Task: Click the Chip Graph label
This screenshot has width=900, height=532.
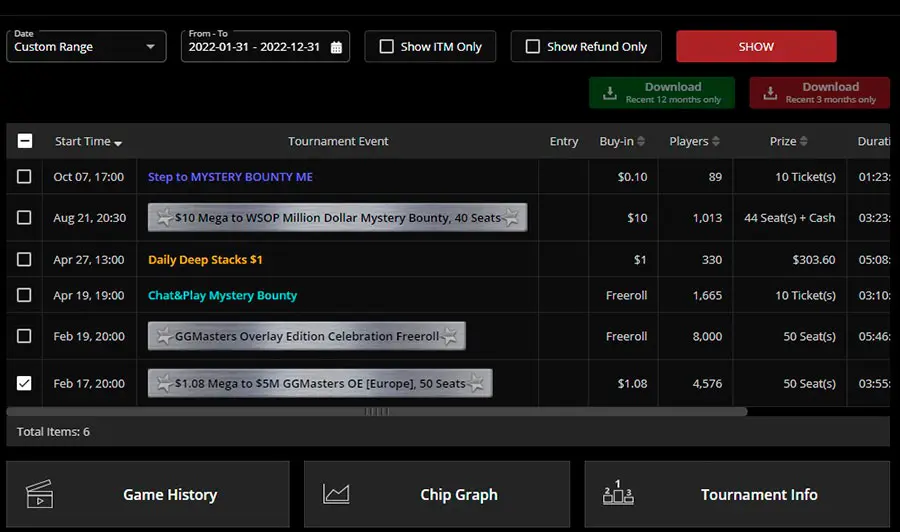Action: 459,495
